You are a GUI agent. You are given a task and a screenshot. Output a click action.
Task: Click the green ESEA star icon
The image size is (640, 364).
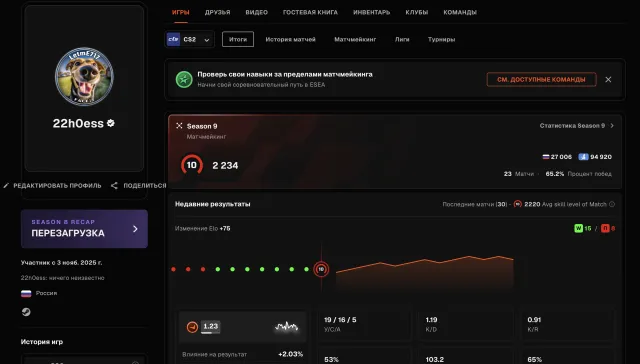[x=184, y=80]
